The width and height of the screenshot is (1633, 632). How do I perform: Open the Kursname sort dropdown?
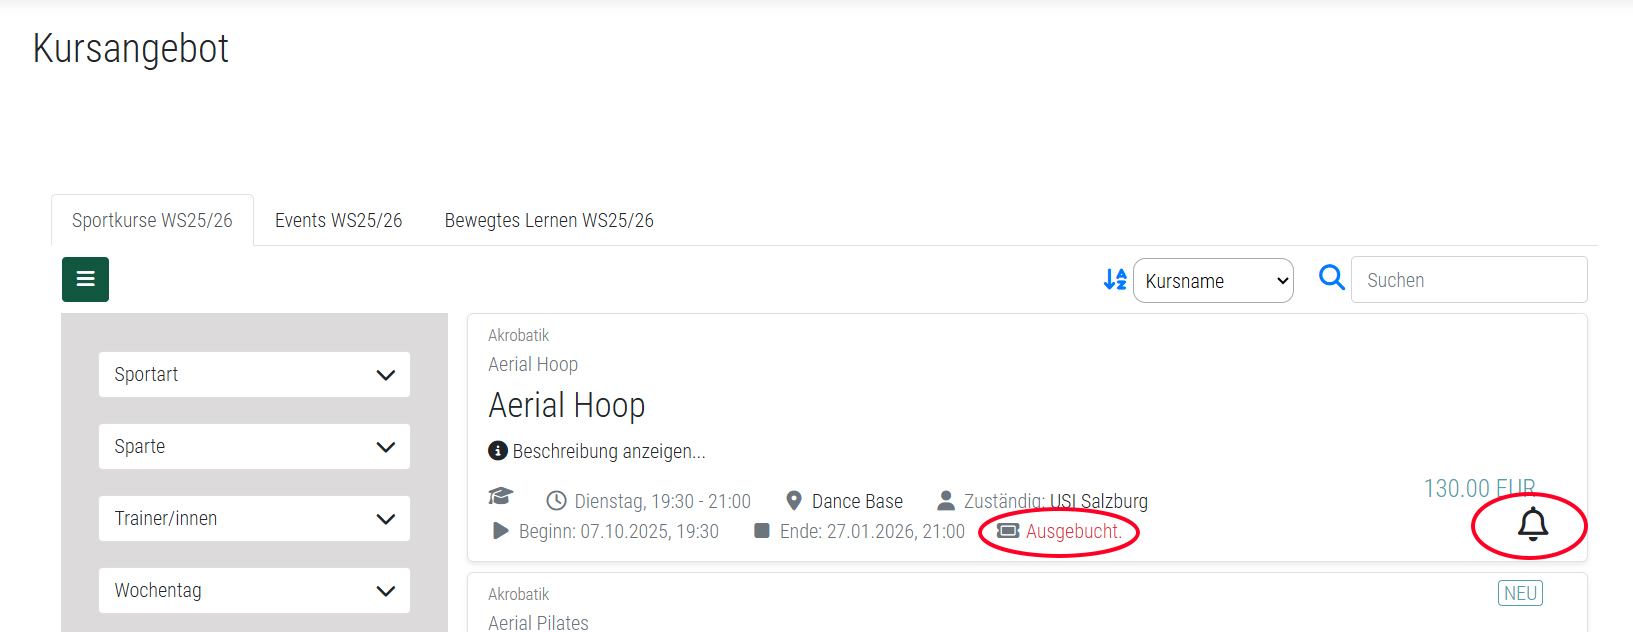pos(1212,281)
